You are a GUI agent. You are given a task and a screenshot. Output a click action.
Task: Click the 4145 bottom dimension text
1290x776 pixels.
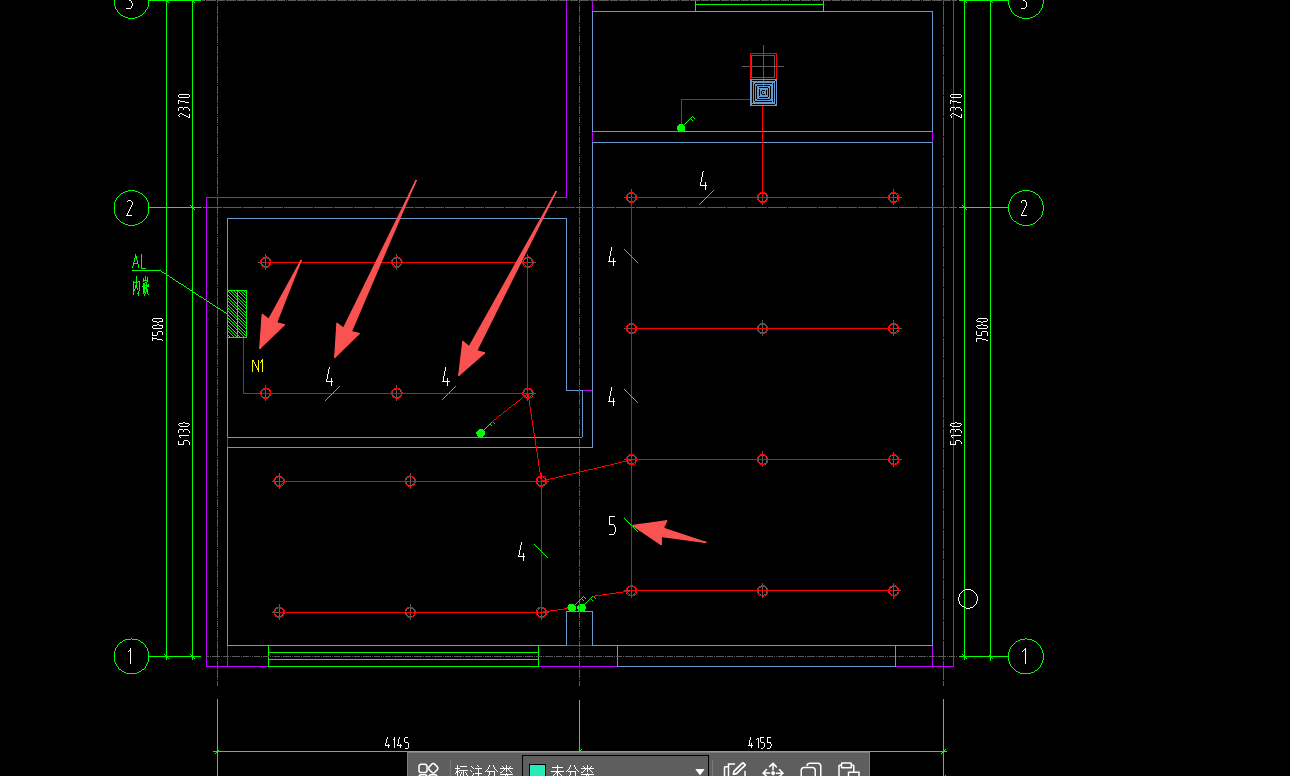397,743
